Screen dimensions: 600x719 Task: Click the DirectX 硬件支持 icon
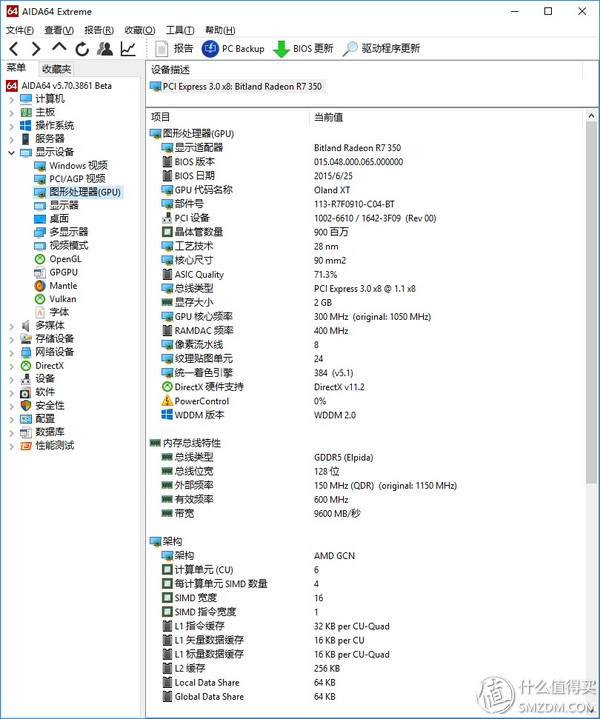[167, 387]
